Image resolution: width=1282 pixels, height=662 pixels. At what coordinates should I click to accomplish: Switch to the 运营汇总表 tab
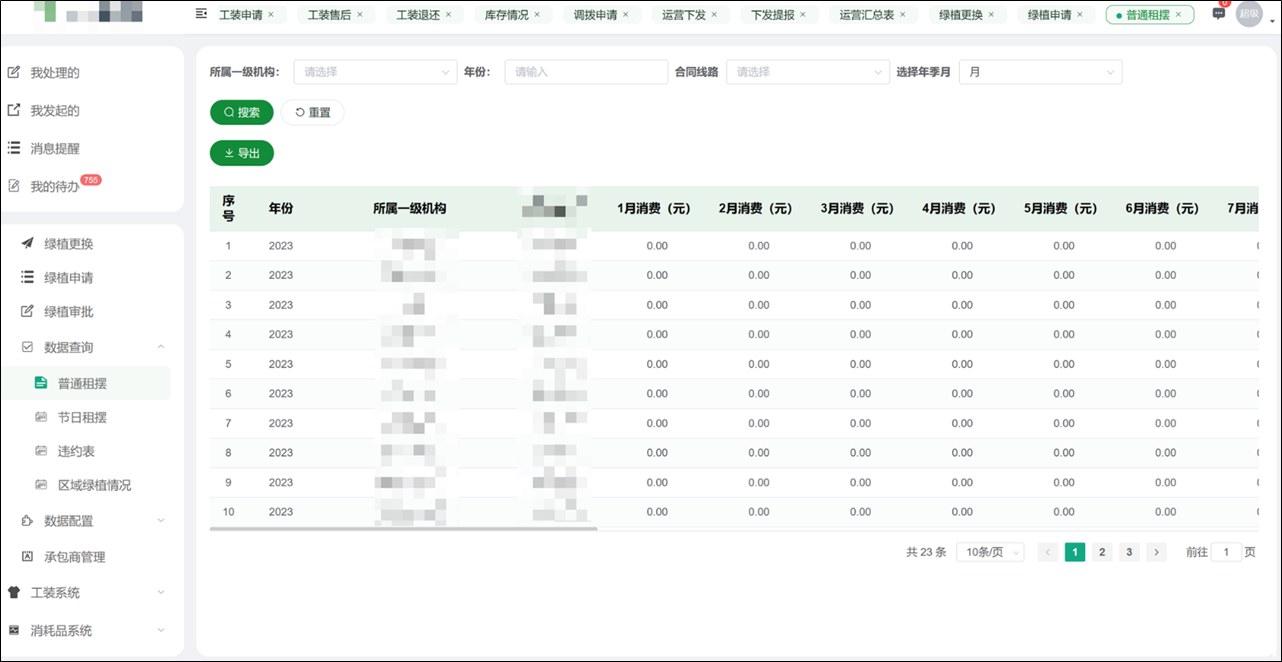coord(866,15)
